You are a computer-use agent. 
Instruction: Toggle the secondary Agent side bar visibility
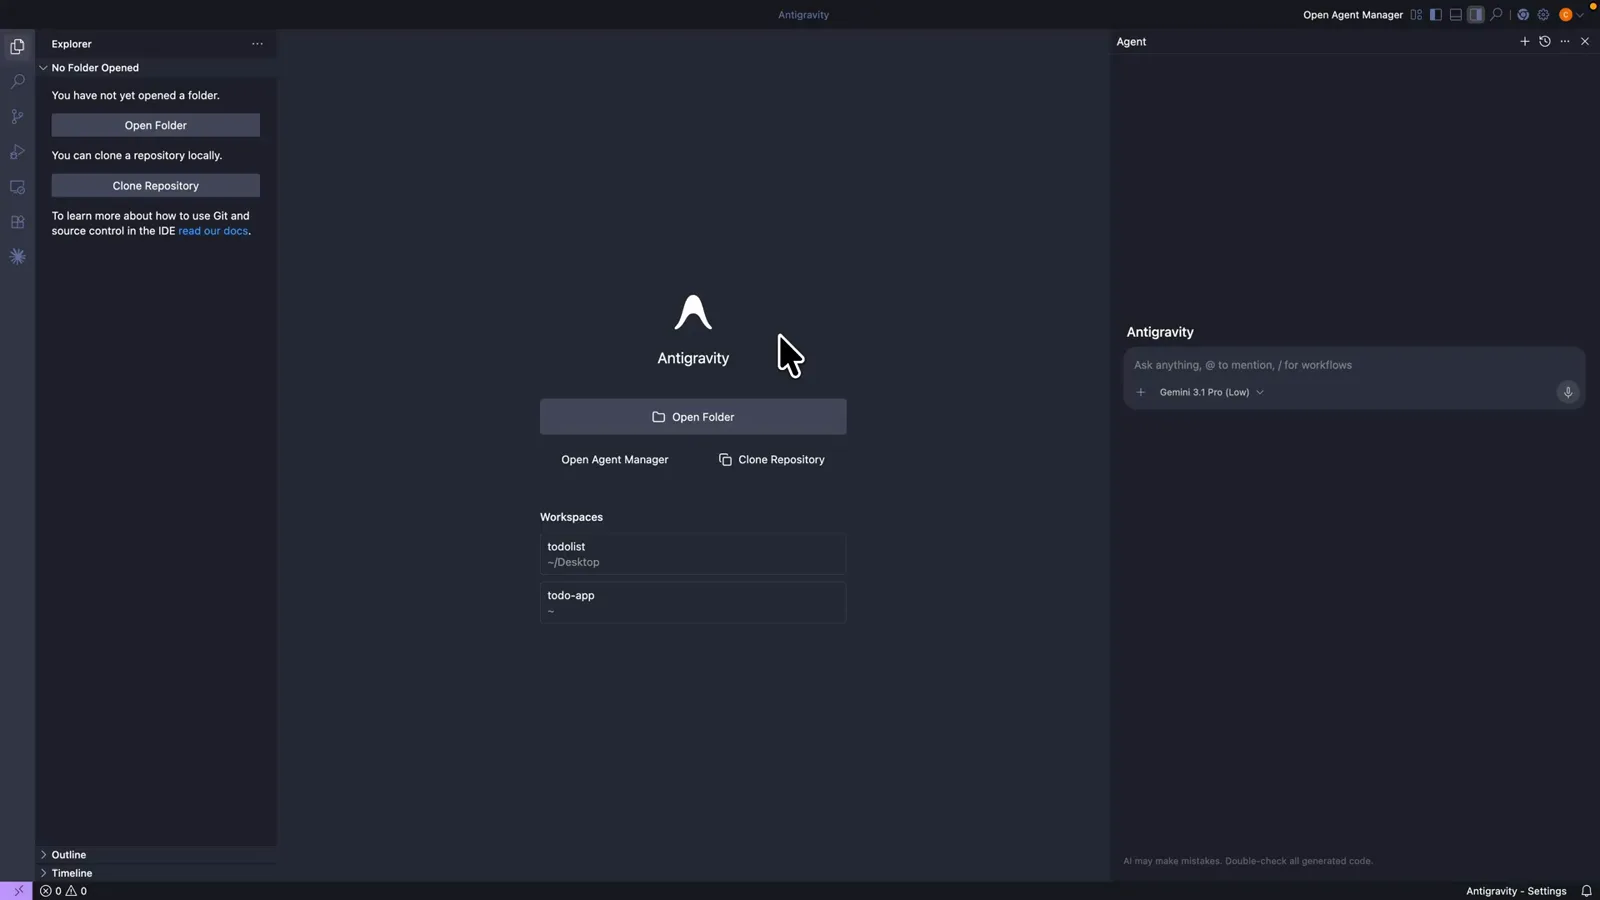click(1476, 15)
